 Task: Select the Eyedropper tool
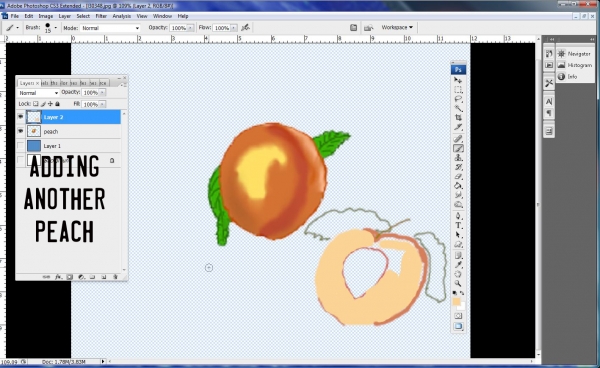(x=458, y=265)
